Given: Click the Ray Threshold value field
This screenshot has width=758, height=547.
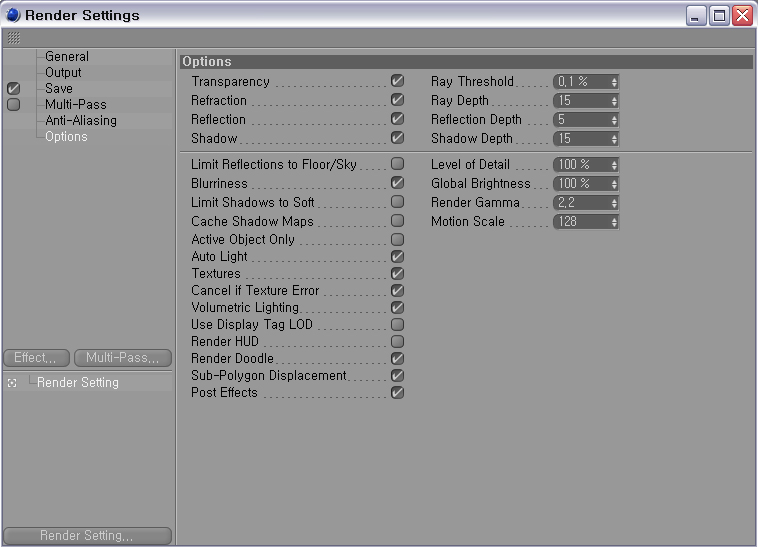Looking at the screenshot, I should point(582,82).
